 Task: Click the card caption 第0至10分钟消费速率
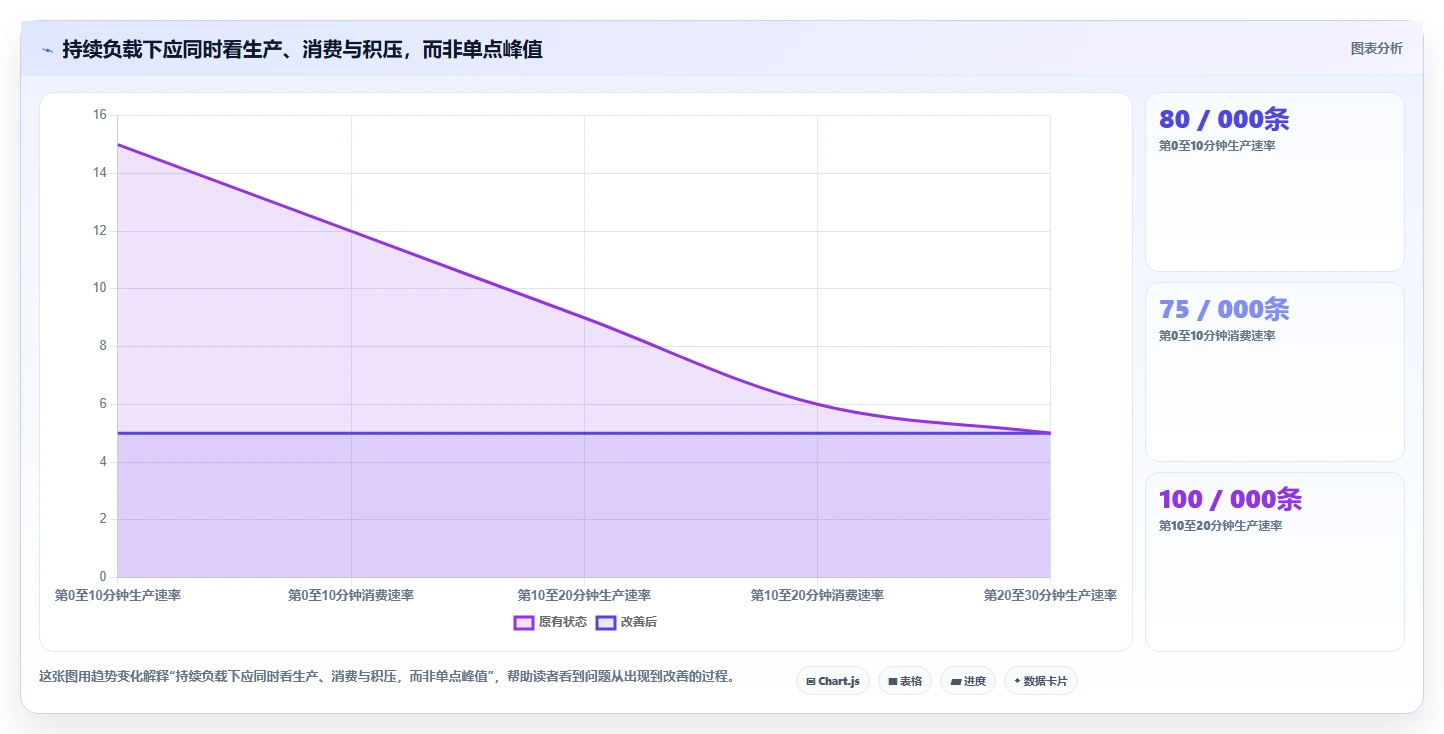coord(1217,336)
